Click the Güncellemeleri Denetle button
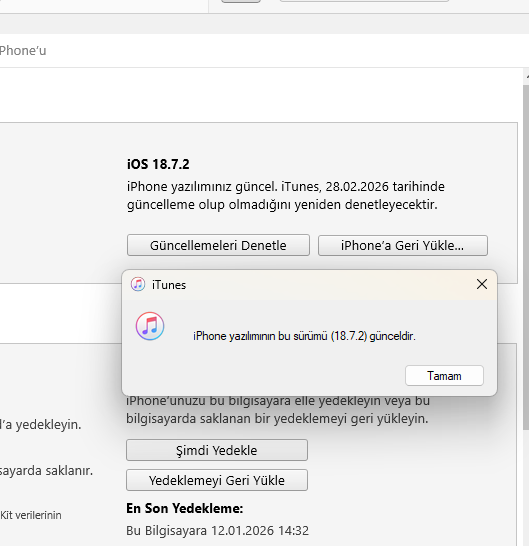The width and height of the screenshot is (529, 546). coord(218,245)
